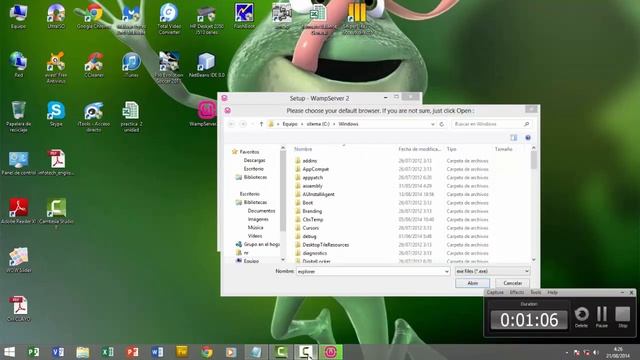Click the Windows Start button
Viewport: 640px width, 360px height.
tap(9, 352)
